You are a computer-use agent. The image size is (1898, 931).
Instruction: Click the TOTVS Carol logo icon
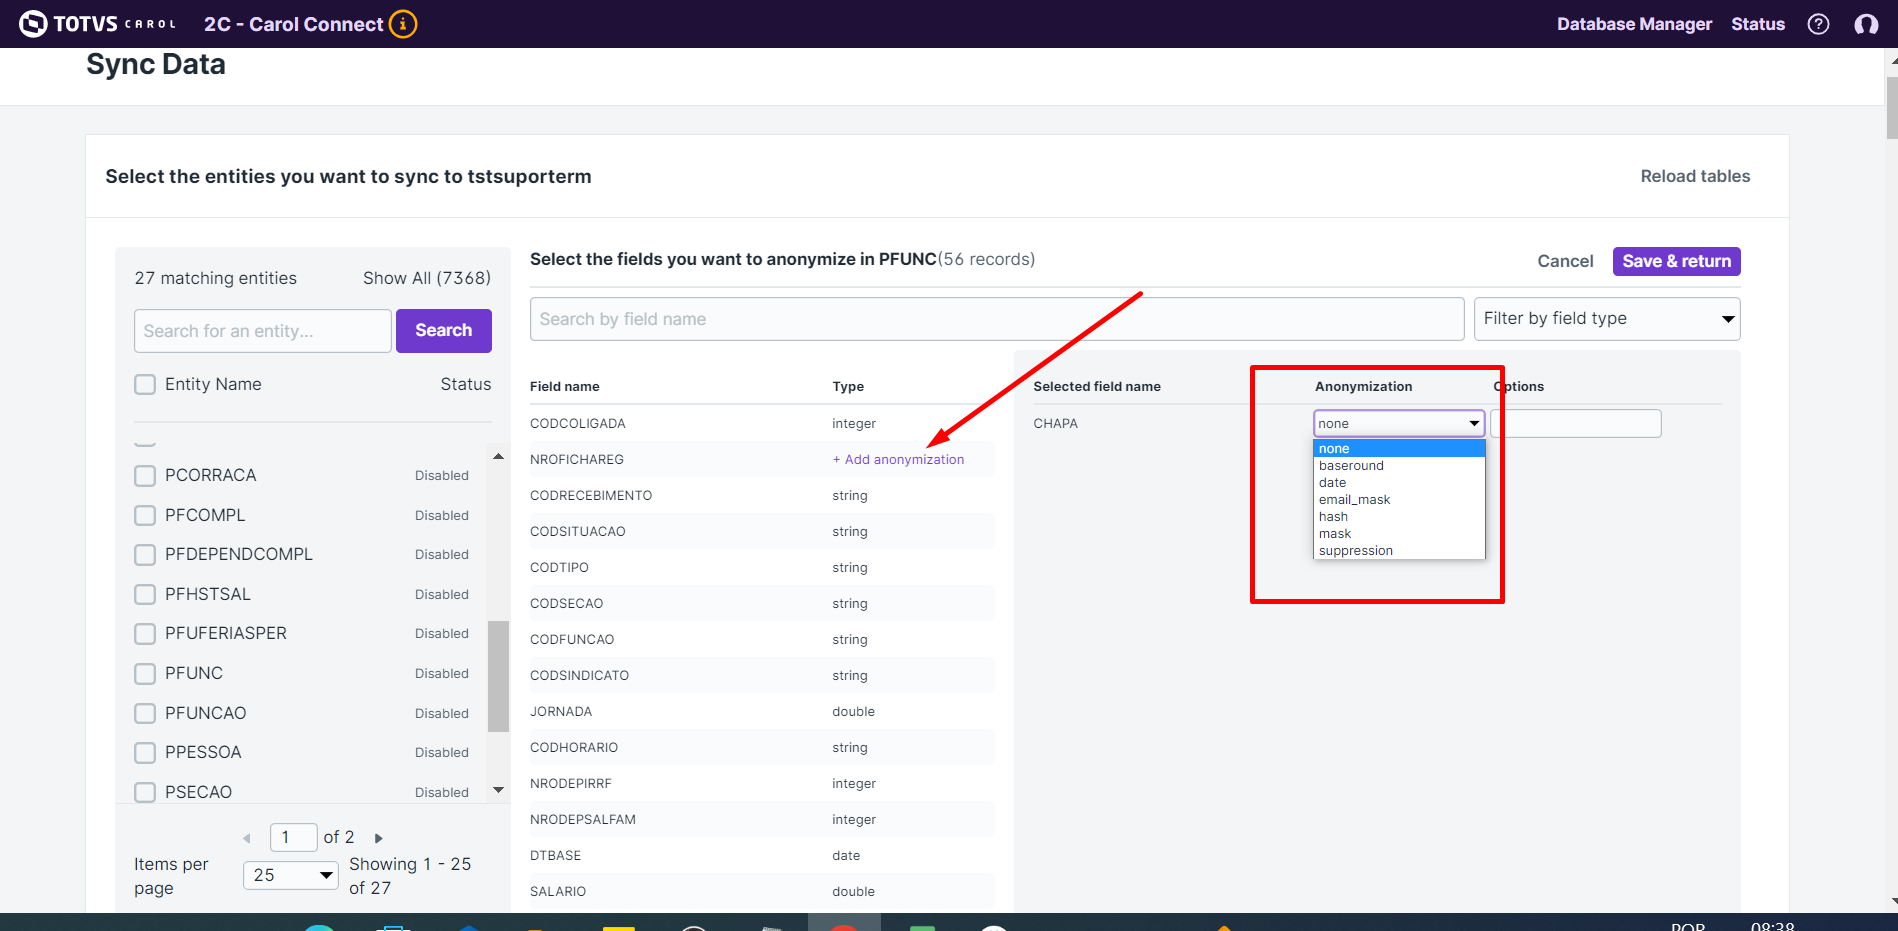pyautogui.click(x=33, y=24)
